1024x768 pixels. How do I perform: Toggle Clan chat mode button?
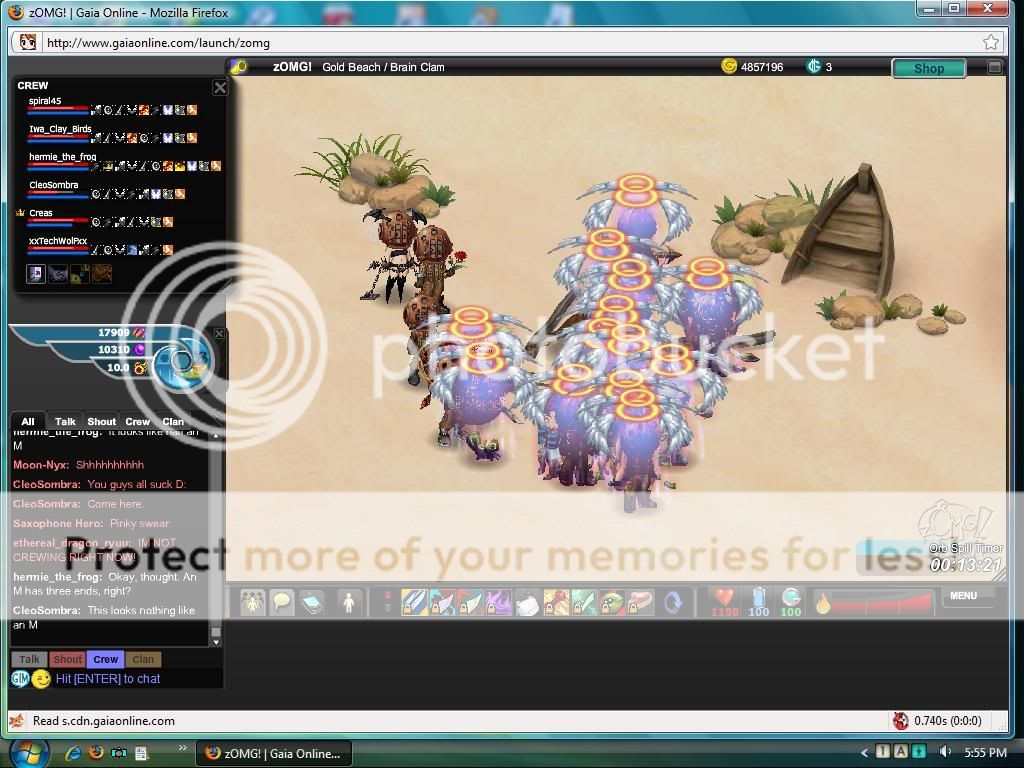pos(143,659)
